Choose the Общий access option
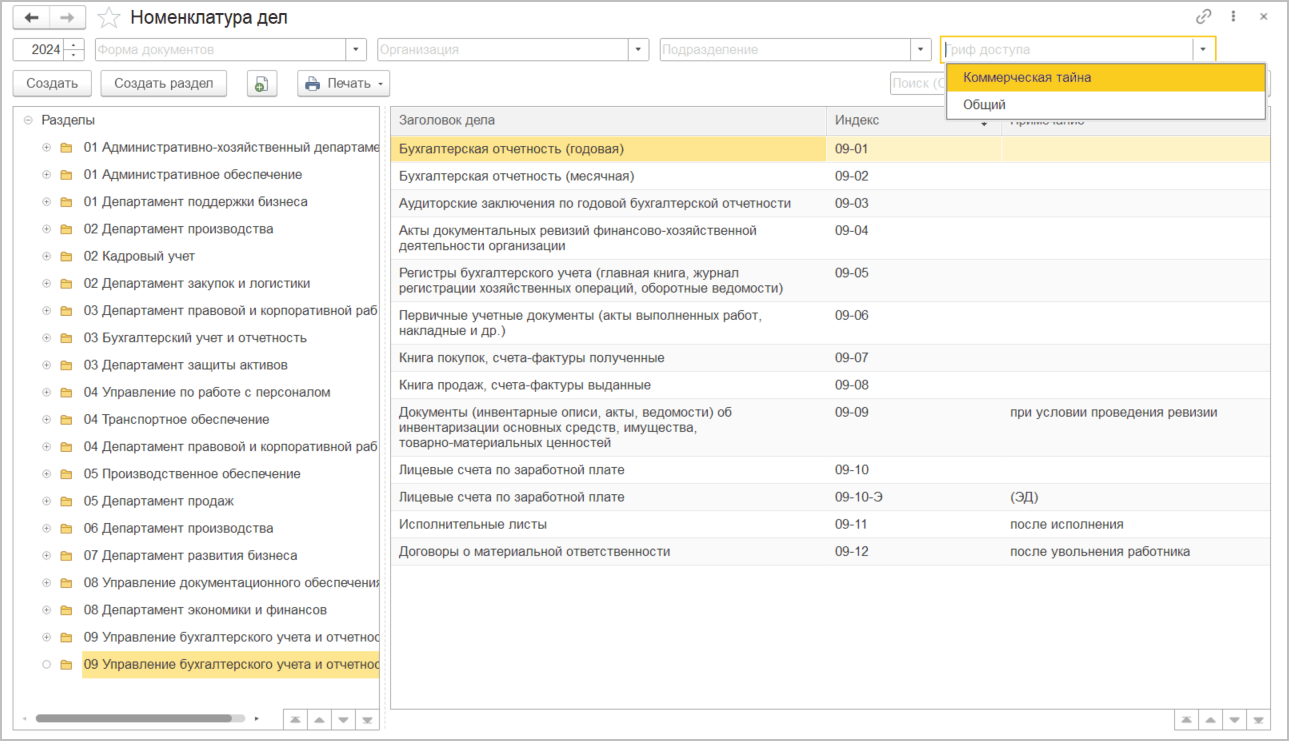The height and width of the screenshot is (741, 1289). click(x=985, y=105)
